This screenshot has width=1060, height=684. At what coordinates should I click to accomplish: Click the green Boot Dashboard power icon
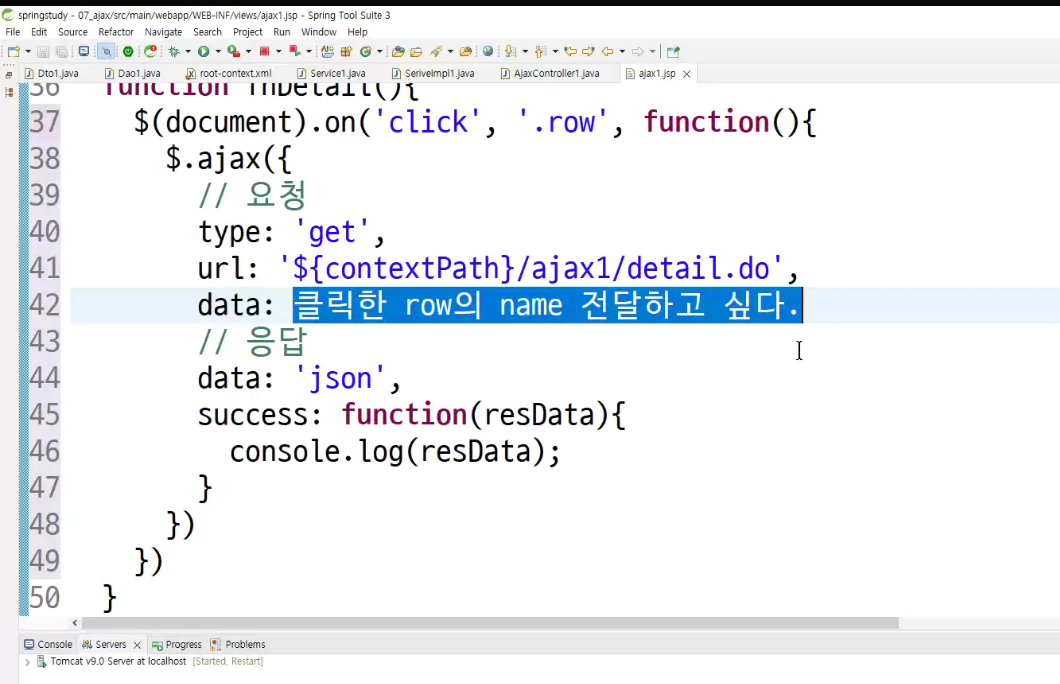(x=128, y=51)
